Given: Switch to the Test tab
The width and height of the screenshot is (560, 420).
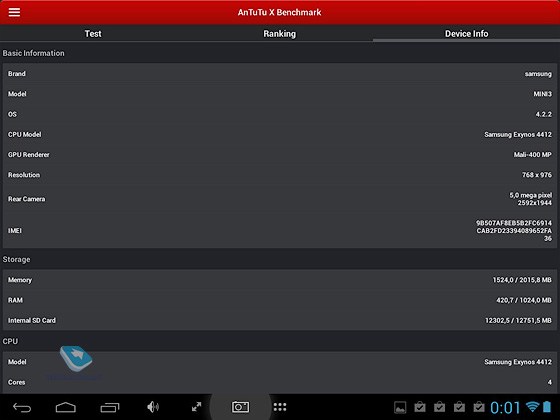Looking at the screenshot, I should [93, 34].
